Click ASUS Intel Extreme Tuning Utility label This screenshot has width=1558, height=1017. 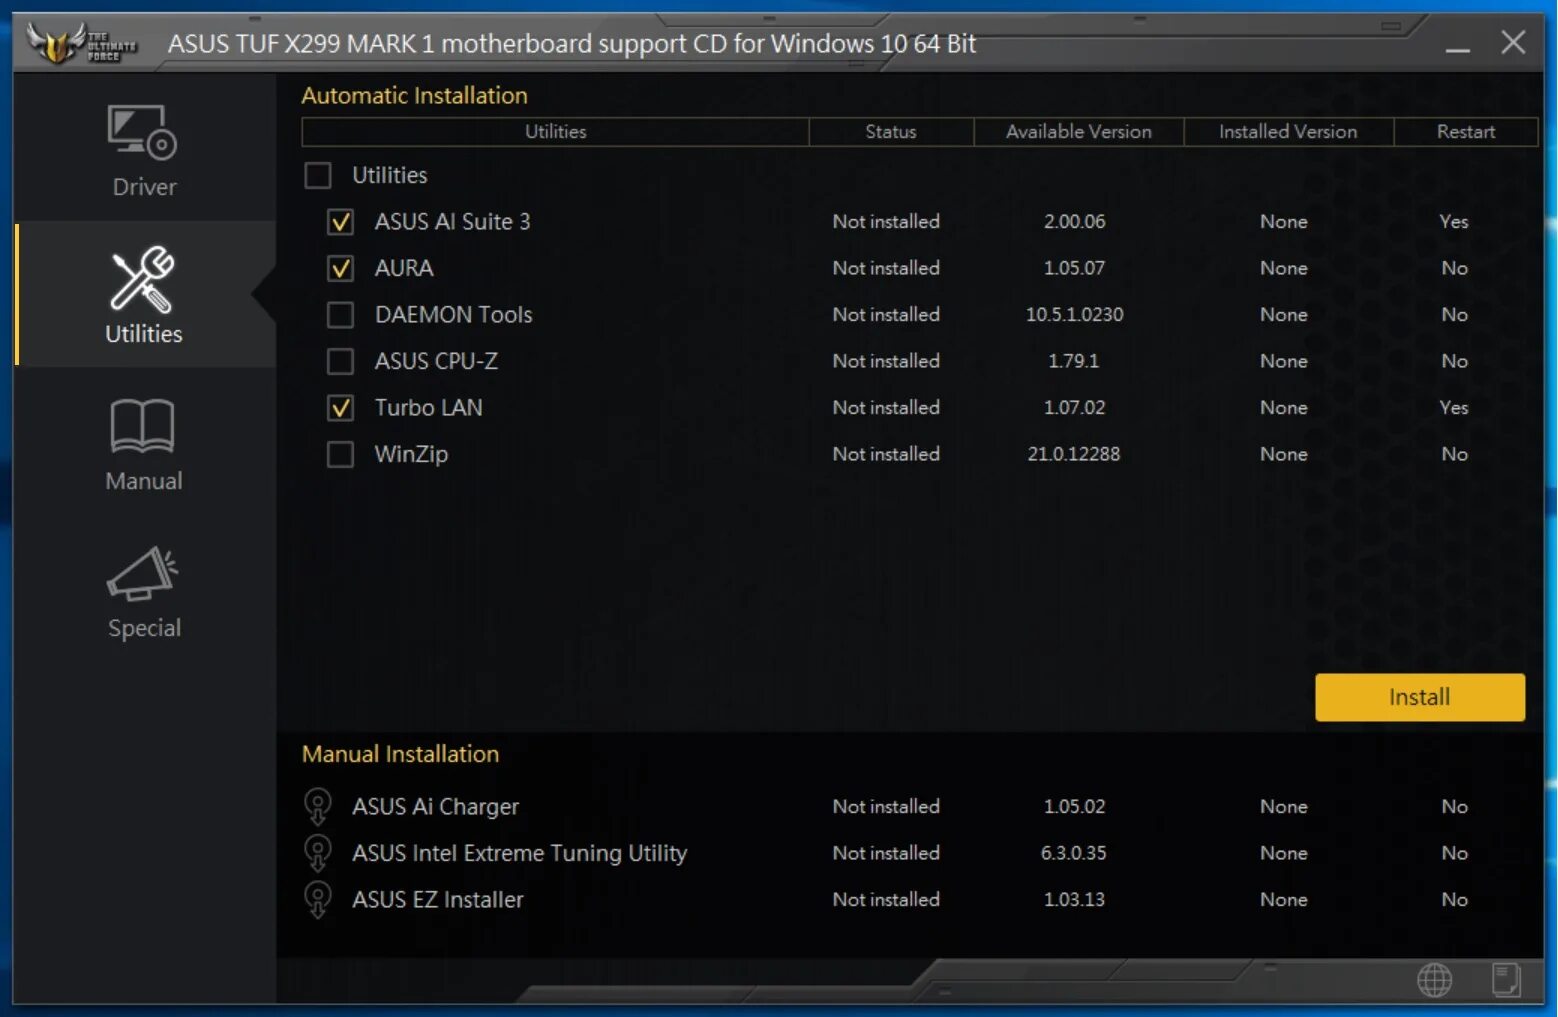520,853
